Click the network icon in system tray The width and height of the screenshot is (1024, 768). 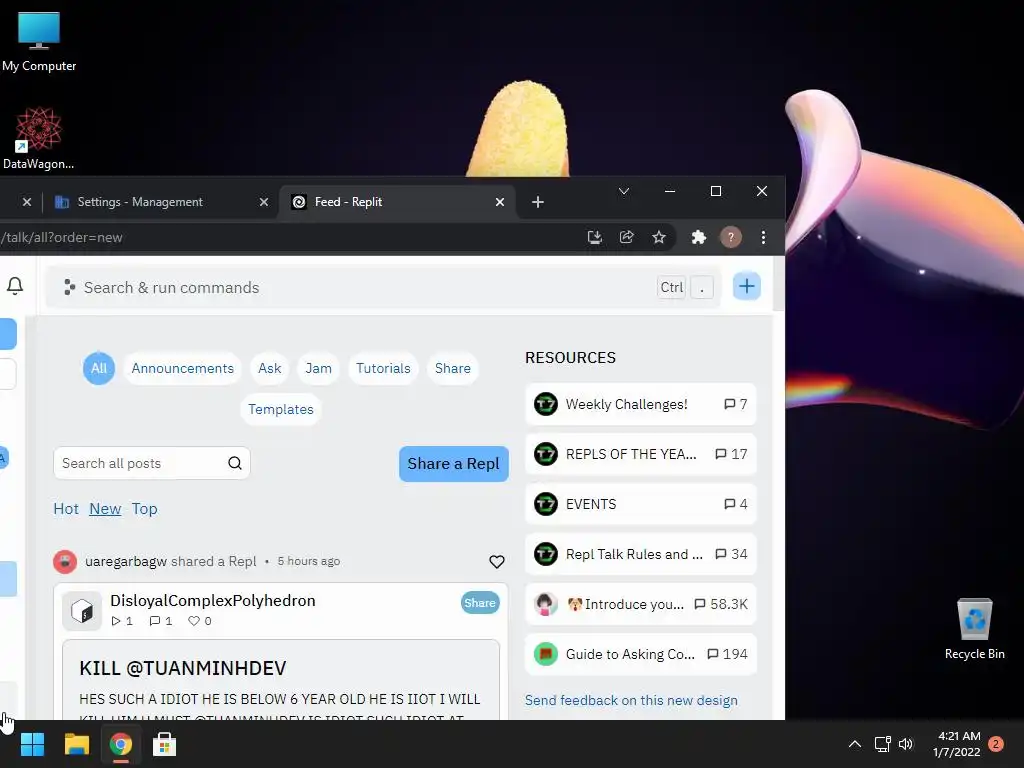tap(882, 744)
